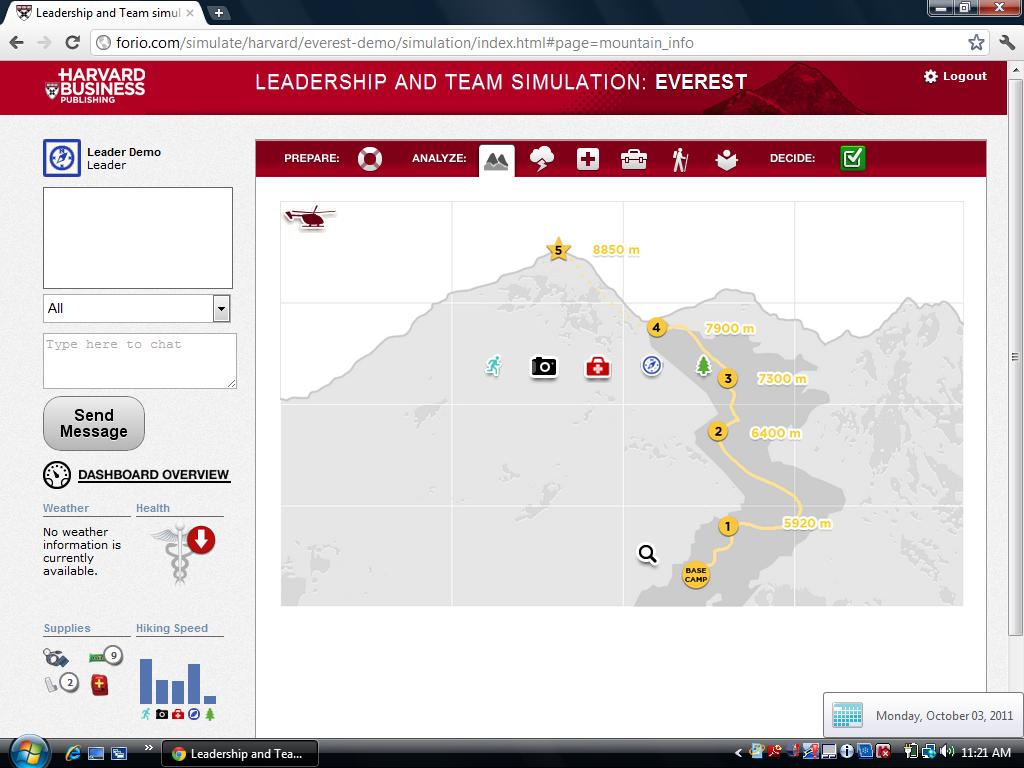Click the camera photographer icon on map

tap(544, 366)
